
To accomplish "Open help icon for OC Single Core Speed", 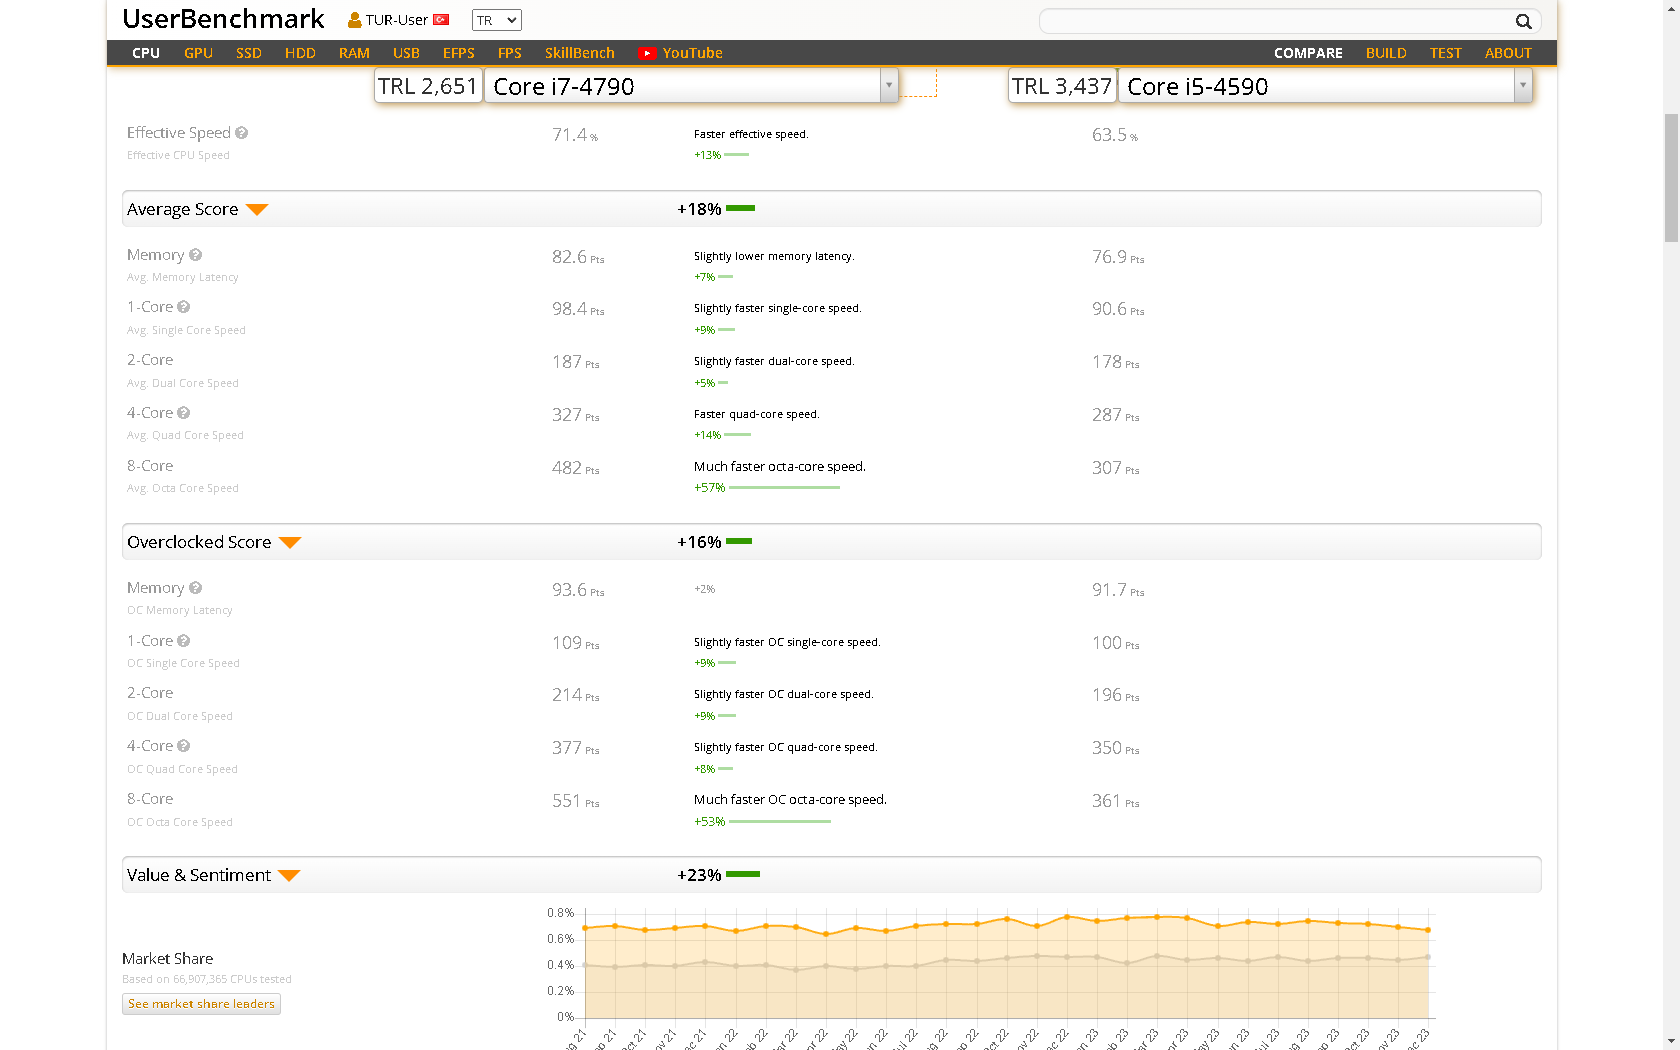I will click(x=184, y=641).
